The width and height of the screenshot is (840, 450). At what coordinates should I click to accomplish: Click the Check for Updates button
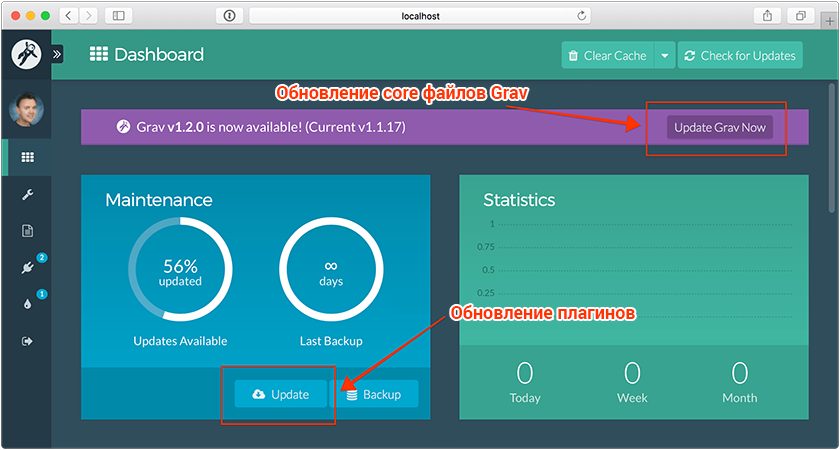[740, 55]
